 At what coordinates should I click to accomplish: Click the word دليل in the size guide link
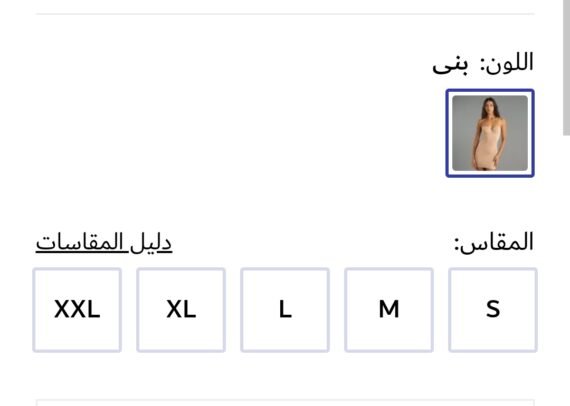pos(150,242)
